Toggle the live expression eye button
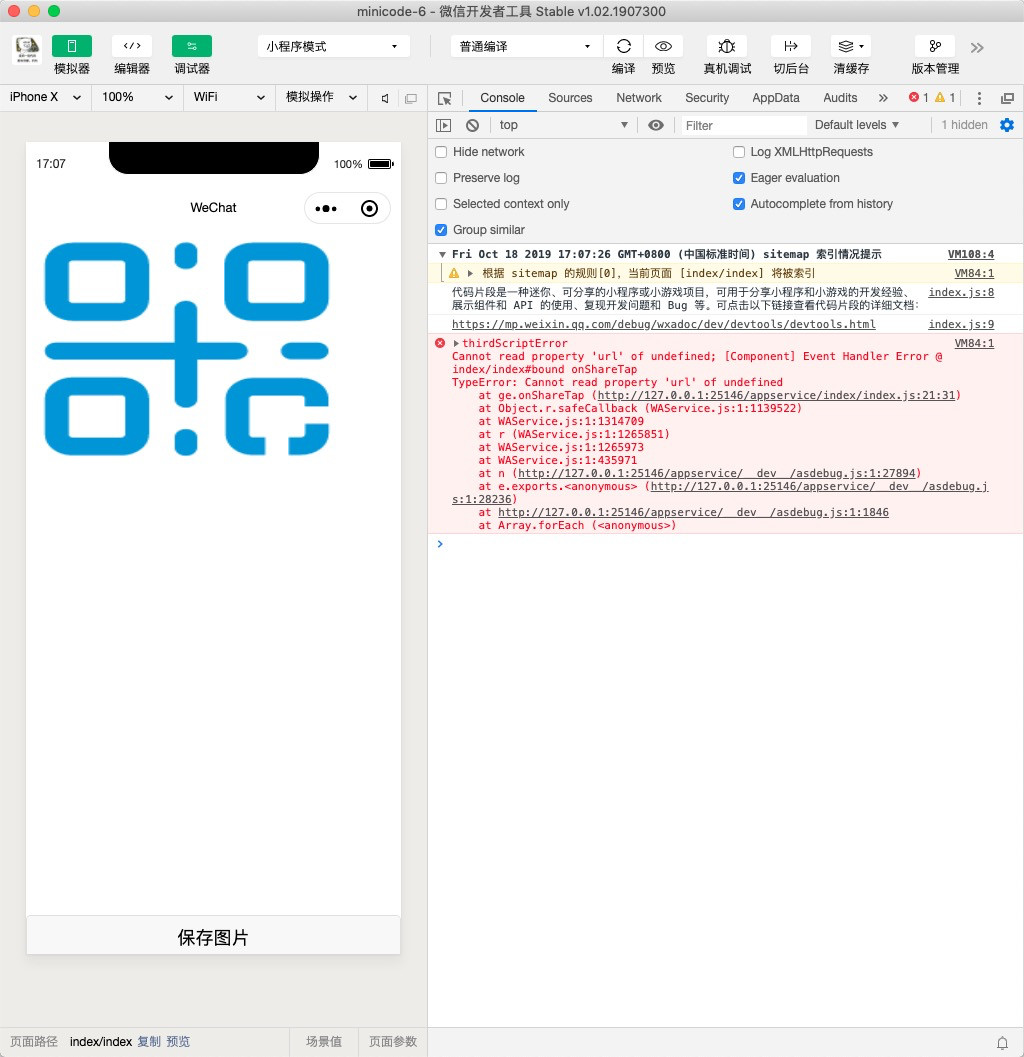The image size is (1024, 1057). pyautogui.click(x=656, y=125)
